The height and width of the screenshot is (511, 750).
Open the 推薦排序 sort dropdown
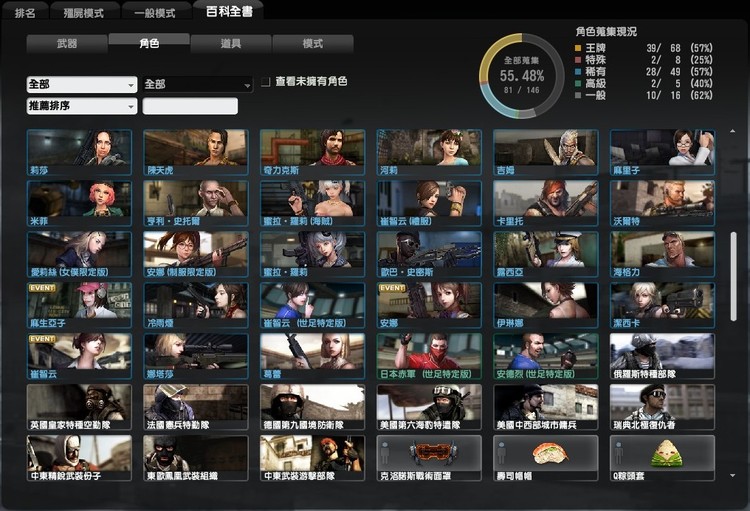(x=82, y=106)
